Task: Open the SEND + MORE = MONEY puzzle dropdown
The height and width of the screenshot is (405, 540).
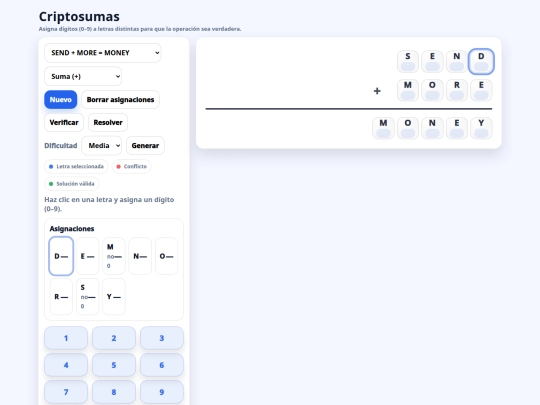Action: 103,53
